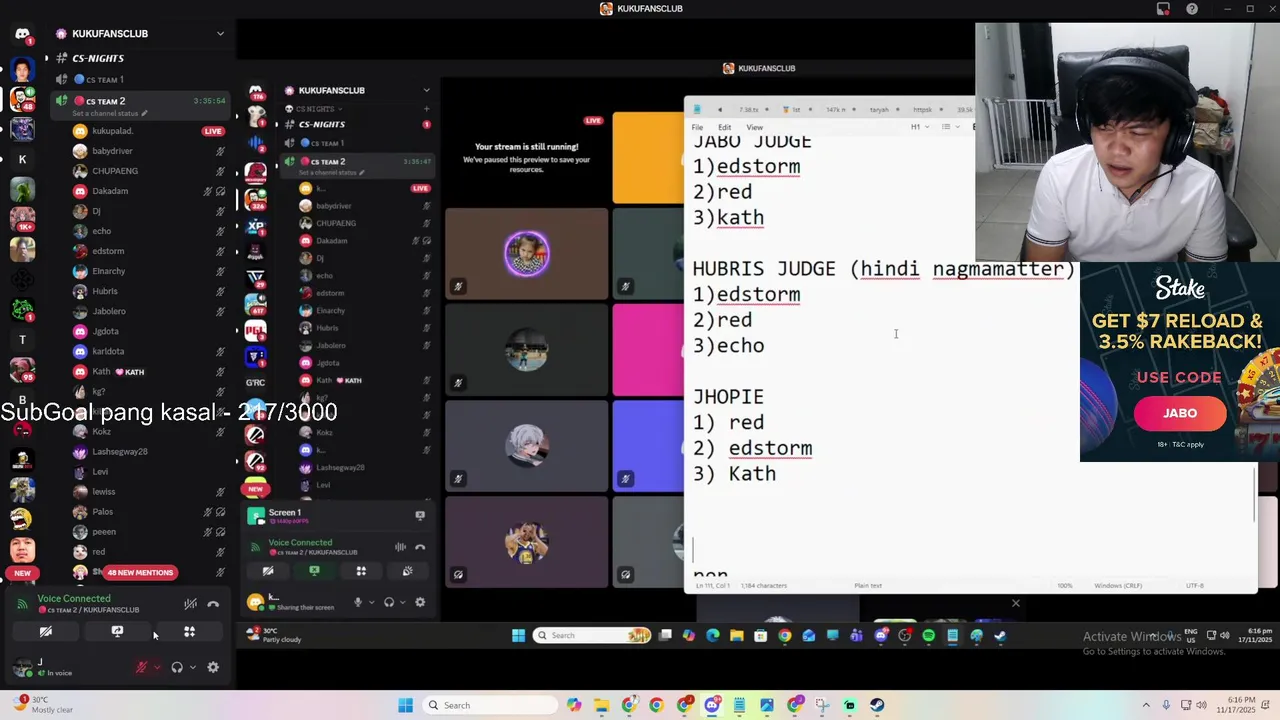Viewport: 1280px width, 720px height.
Task: Toggle noise suppression icon beside Voice Connected
Action: pos(190,604)
